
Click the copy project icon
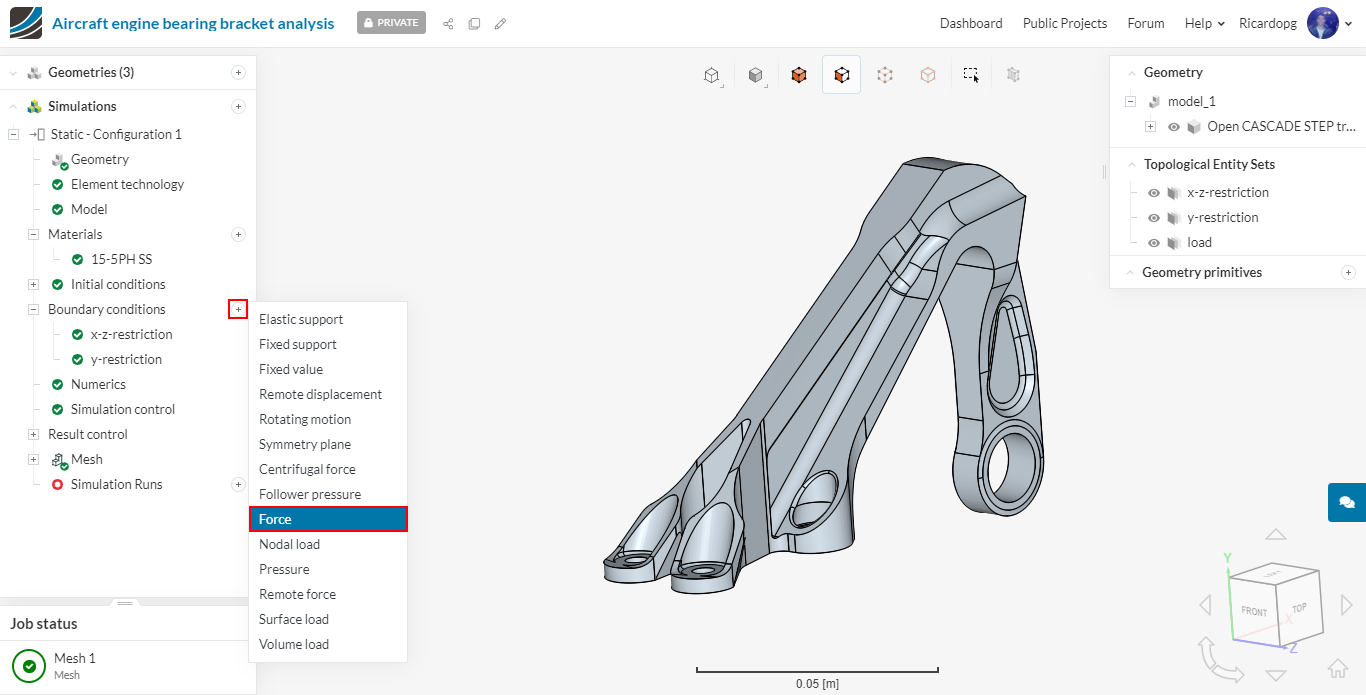474,23
